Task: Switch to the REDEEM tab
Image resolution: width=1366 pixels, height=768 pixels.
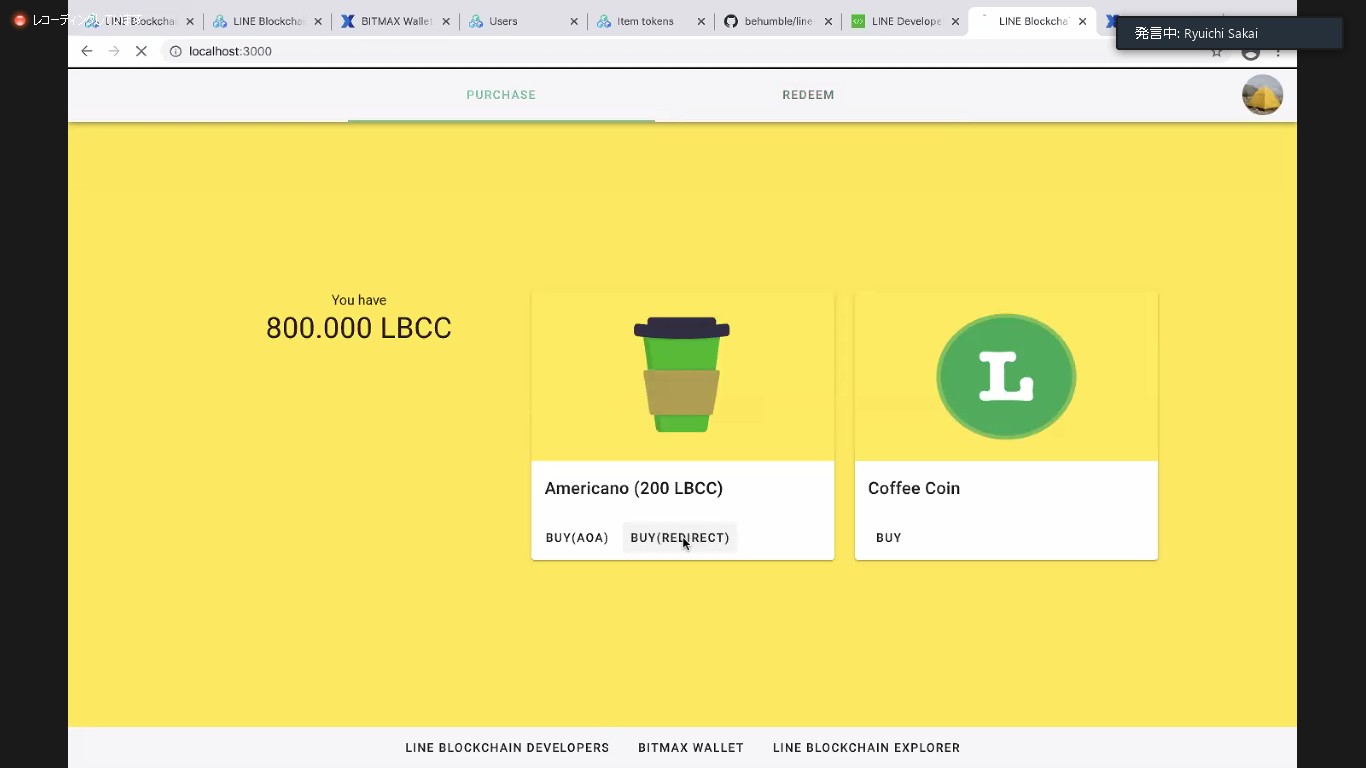Action: 808,94
